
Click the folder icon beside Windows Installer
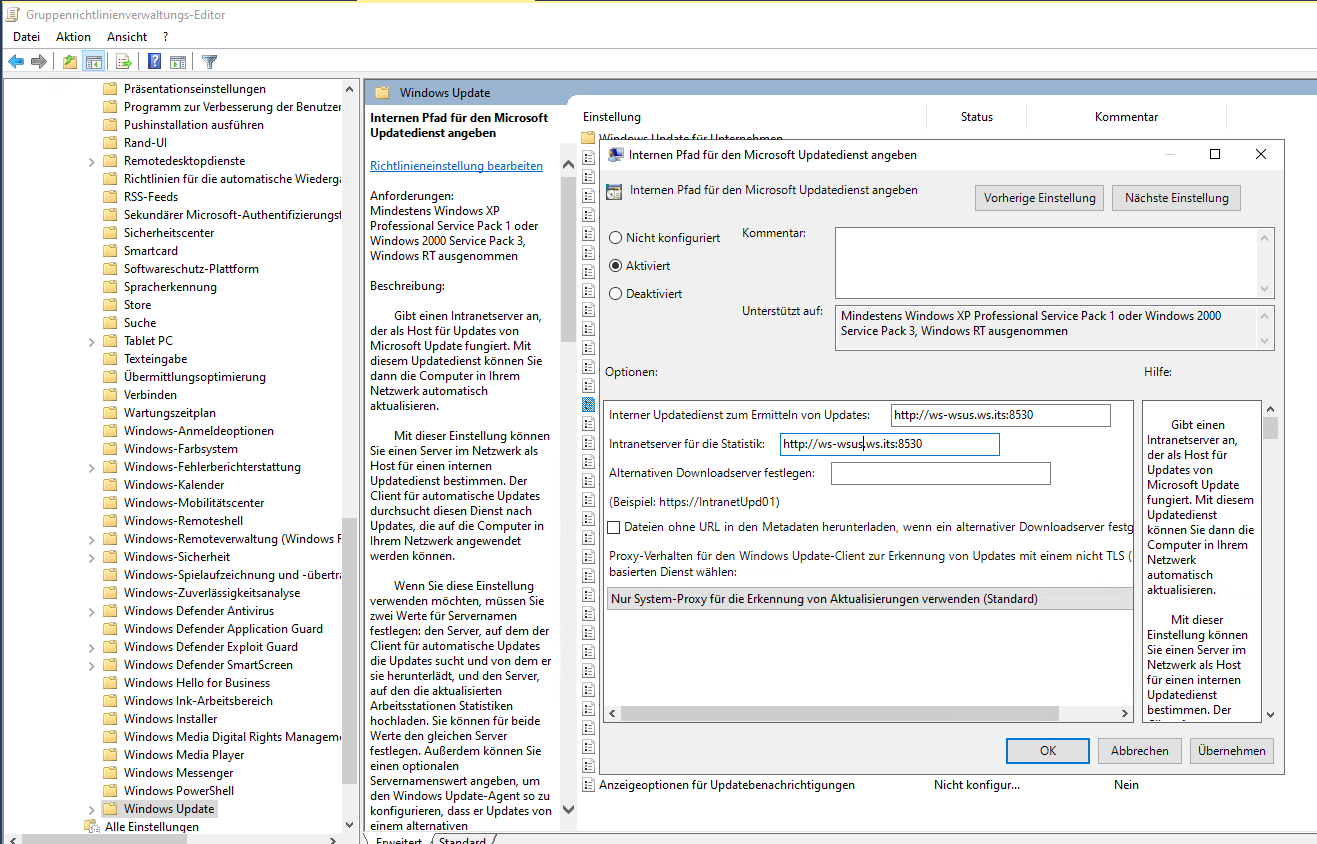pyautogui.click(x=111, y=719)
